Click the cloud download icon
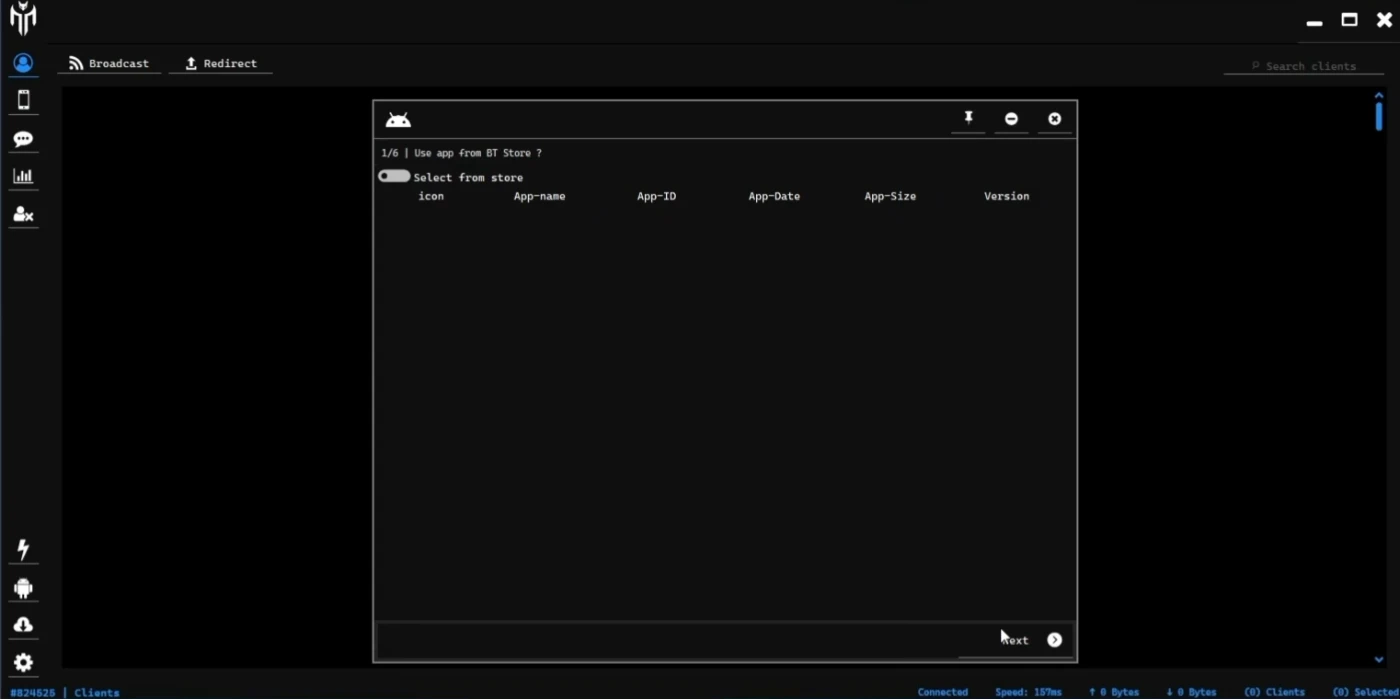 (23, 625)
